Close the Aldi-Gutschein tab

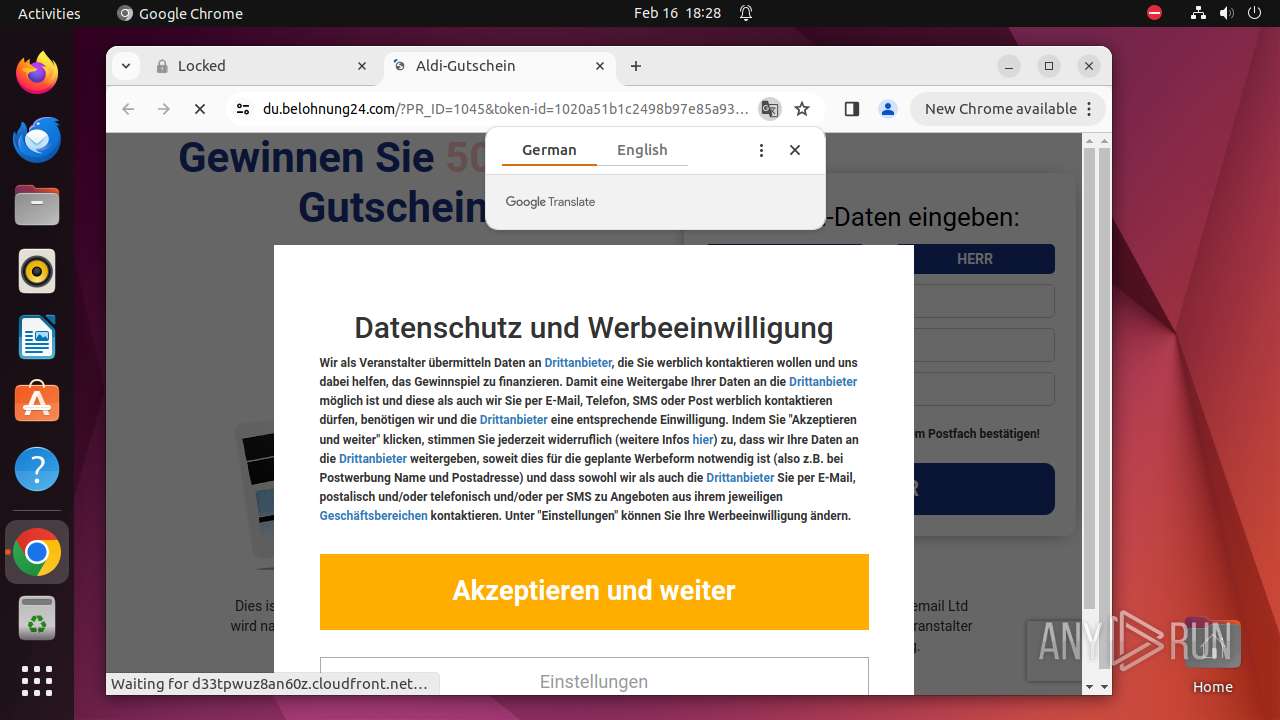coord(600,66)
